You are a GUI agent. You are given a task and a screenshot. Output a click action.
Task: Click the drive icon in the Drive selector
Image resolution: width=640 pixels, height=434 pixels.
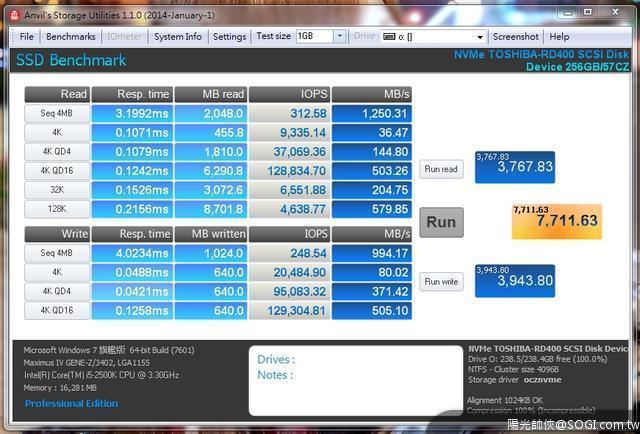tap(388, 37)
